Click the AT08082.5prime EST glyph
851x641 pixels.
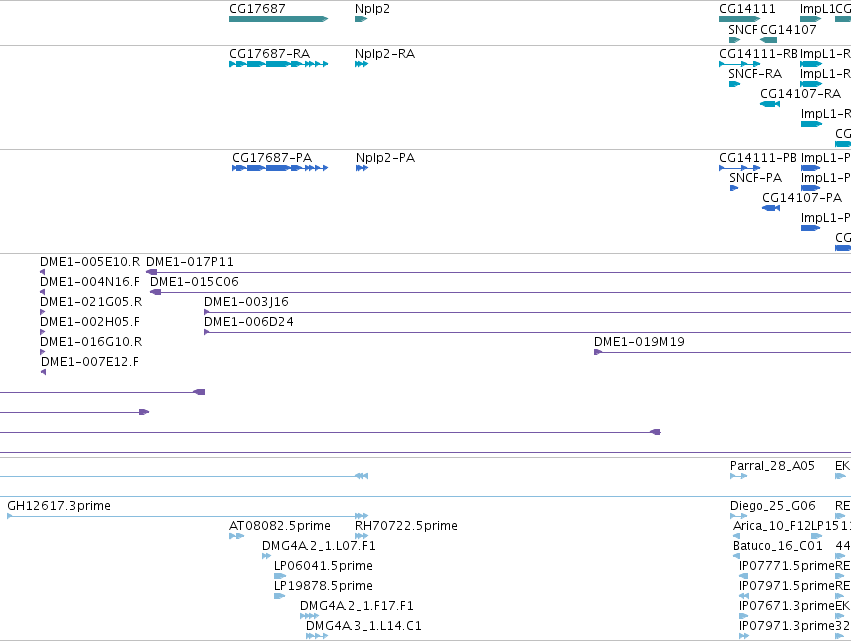236,536
